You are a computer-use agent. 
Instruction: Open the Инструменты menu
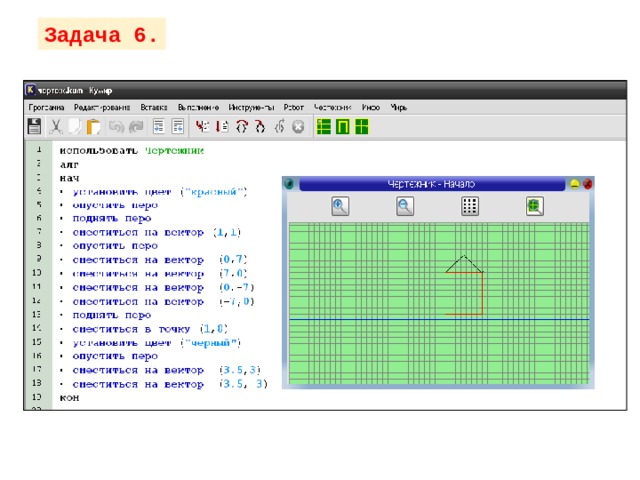tap(251, 107)
